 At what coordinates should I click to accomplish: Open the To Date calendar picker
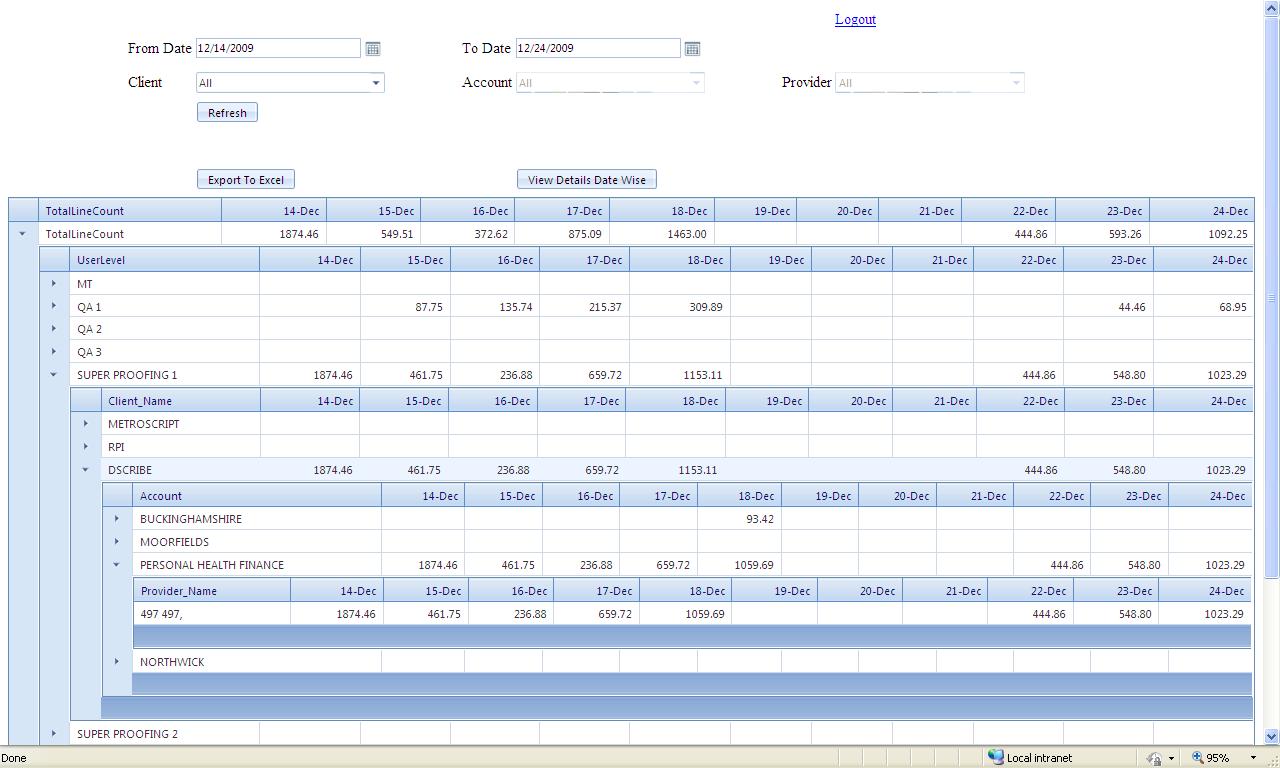pos(692,48)
